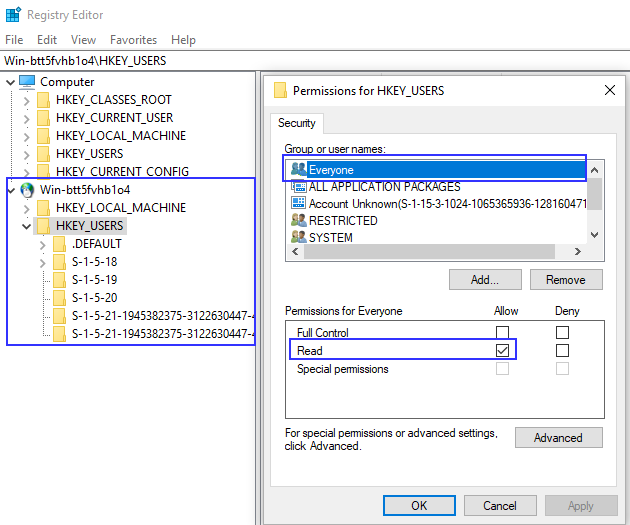Viewport: 630px width, 525px height.
Task: Select the Account Unknown entry
Action: (x=437, y=203)
